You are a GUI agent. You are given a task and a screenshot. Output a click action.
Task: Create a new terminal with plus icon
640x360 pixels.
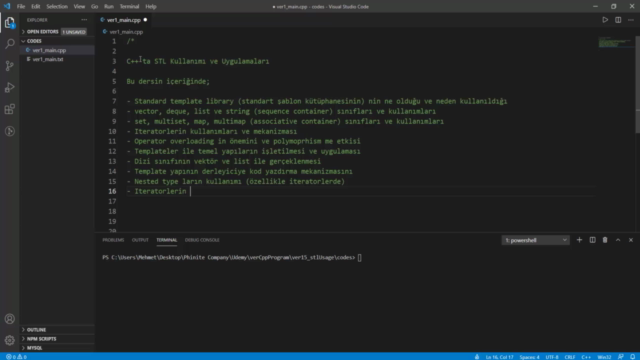[579, 240]
